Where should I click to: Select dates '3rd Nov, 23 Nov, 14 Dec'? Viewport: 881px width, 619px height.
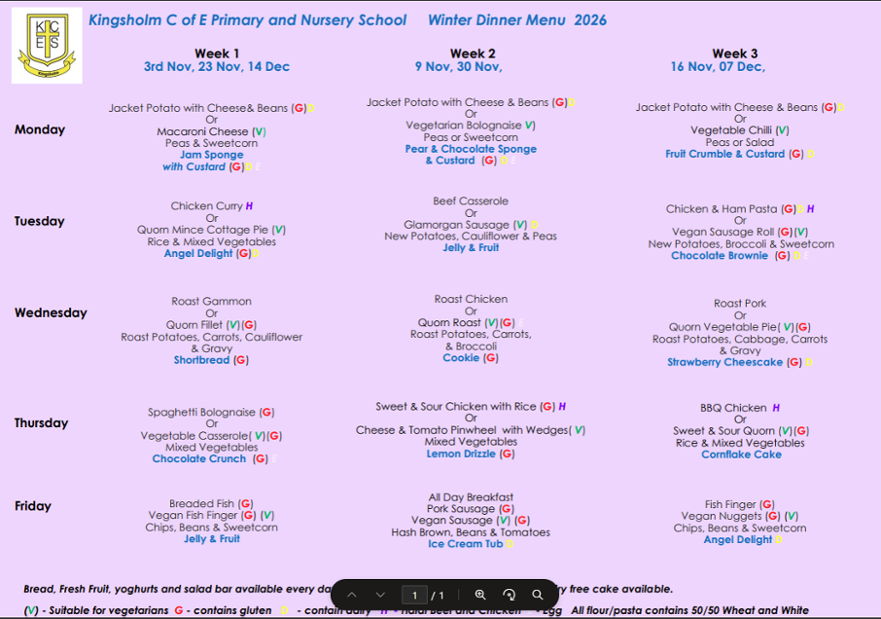click(x=217, y=66)
